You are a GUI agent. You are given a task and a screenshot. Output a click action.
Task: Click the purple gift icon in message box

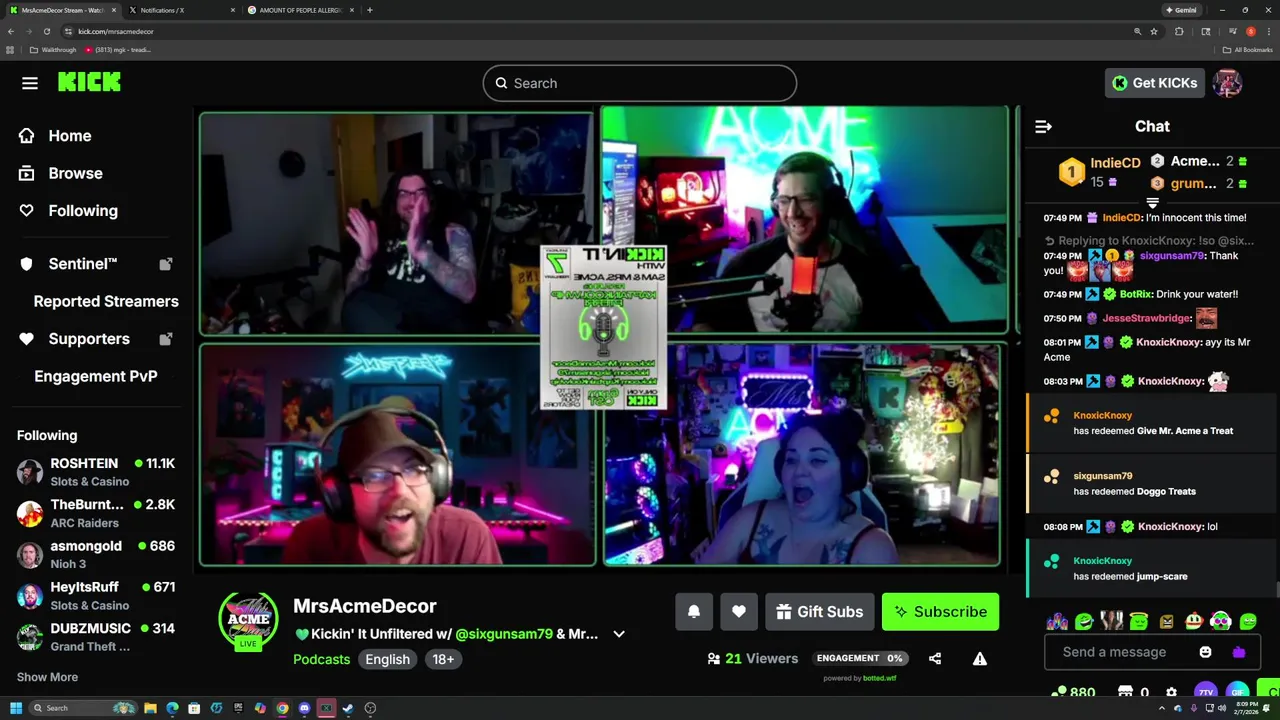(1239, 652)
